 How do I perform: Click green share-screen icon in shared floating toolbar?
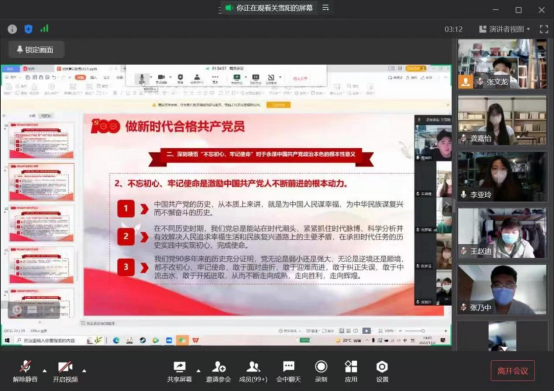pyautogui.click(x=237, y=78)
